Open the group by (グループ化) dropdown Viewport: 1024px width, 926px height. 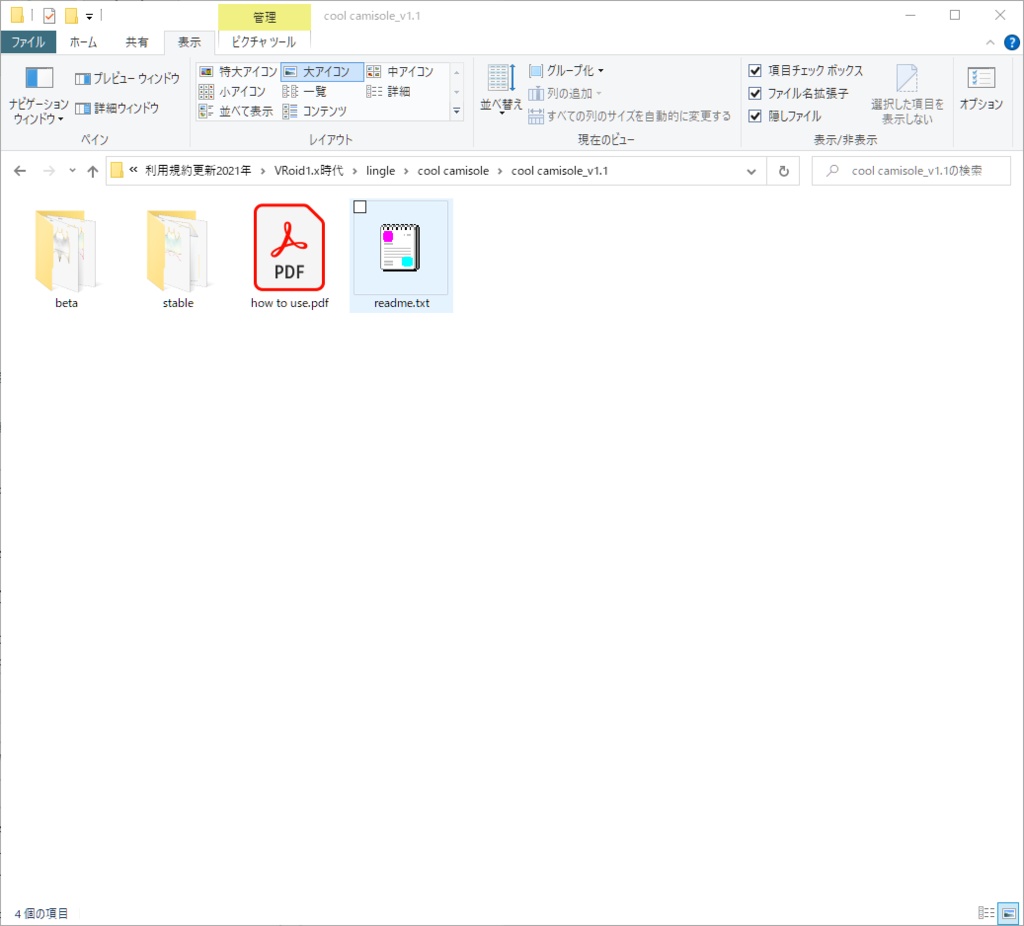(x=566, y=71)
